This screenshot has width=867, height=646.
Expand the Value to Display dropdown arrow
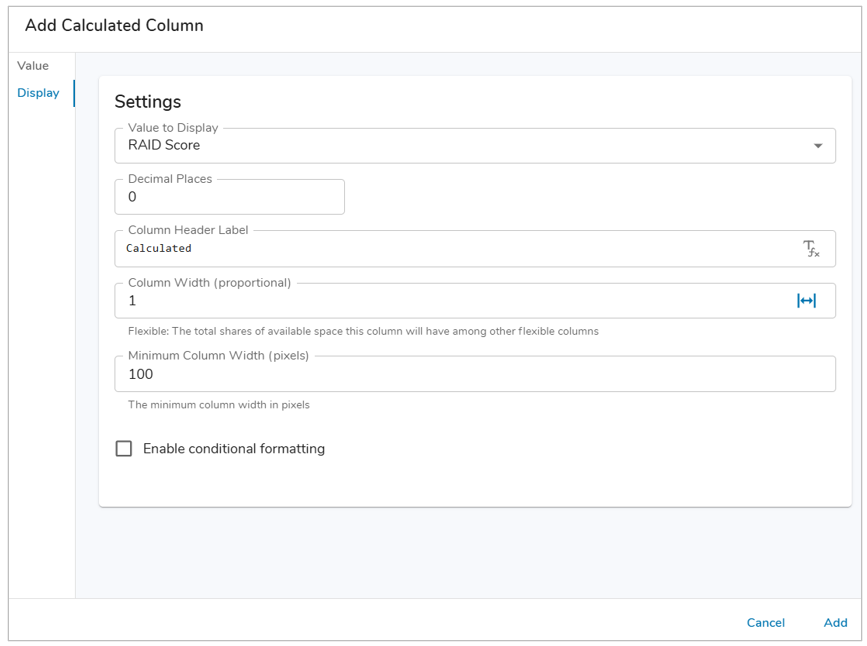pyautogui.click(x=817, y=146)
